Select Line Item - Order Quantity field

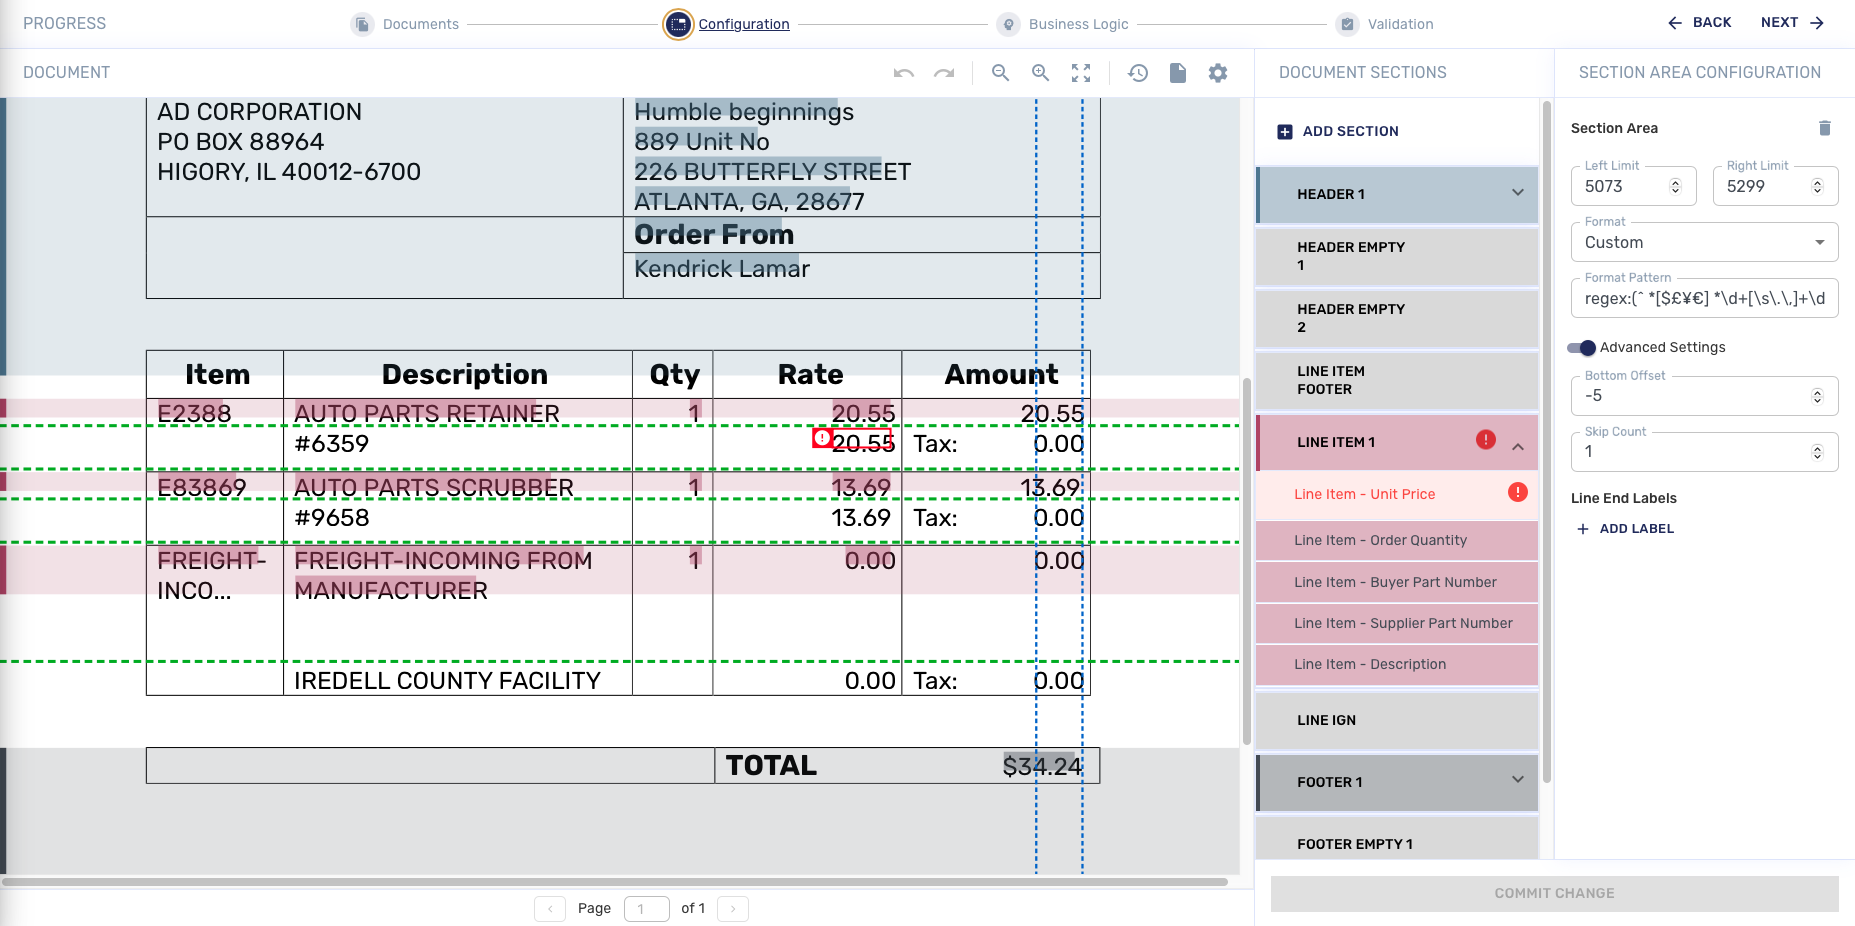(x=1380, y=540)
